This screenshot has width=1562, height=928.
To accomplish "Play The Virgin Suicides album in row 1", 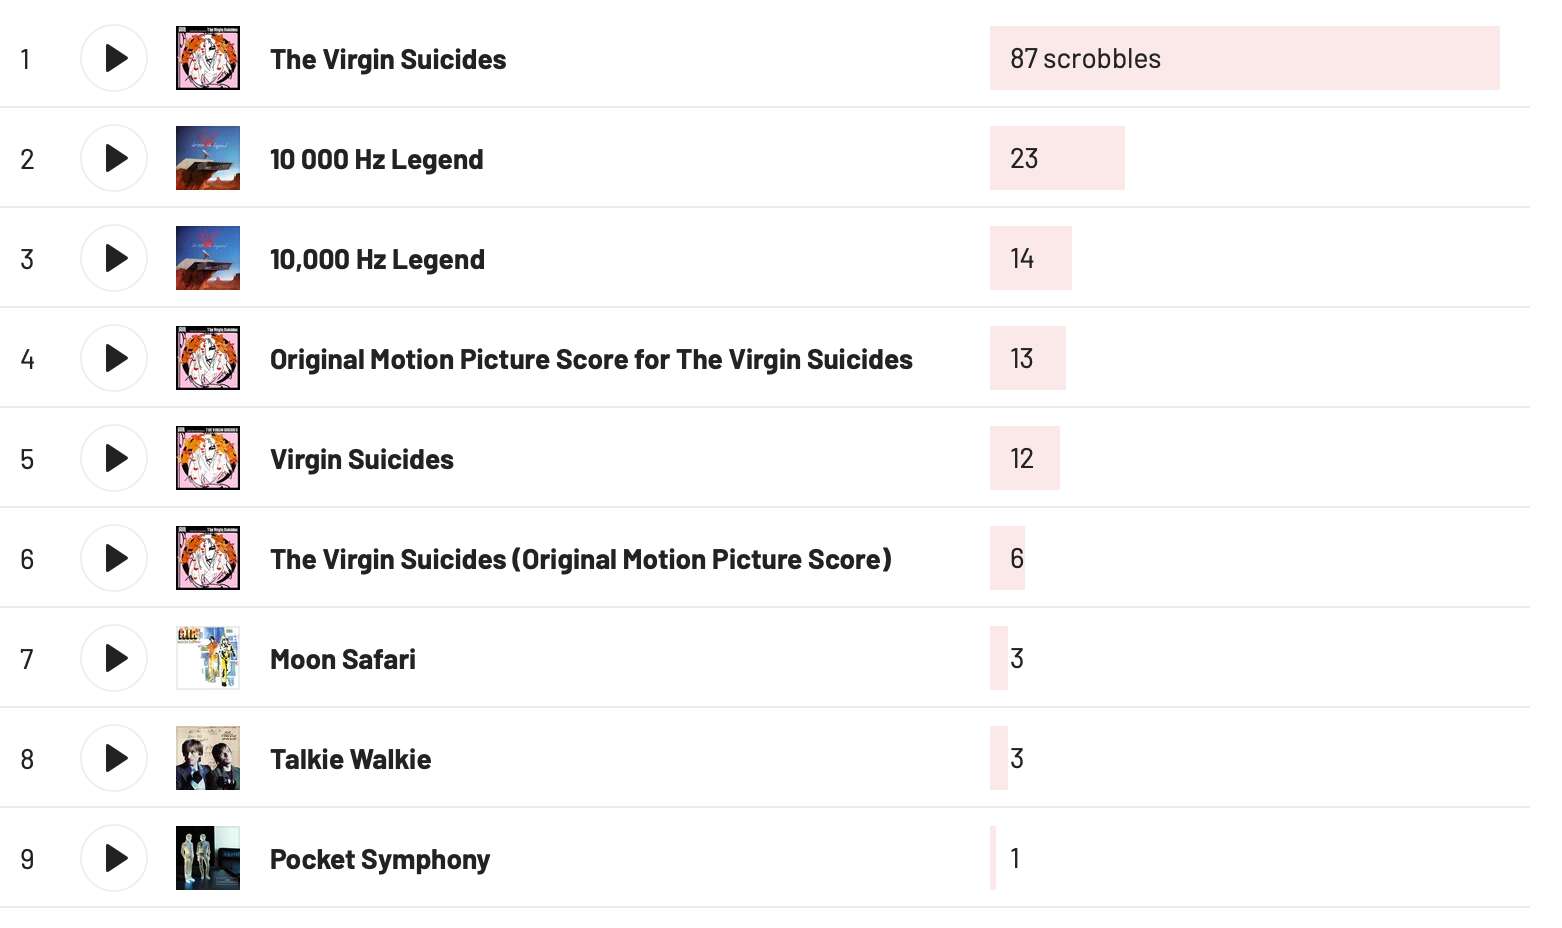I will point(114,58).
